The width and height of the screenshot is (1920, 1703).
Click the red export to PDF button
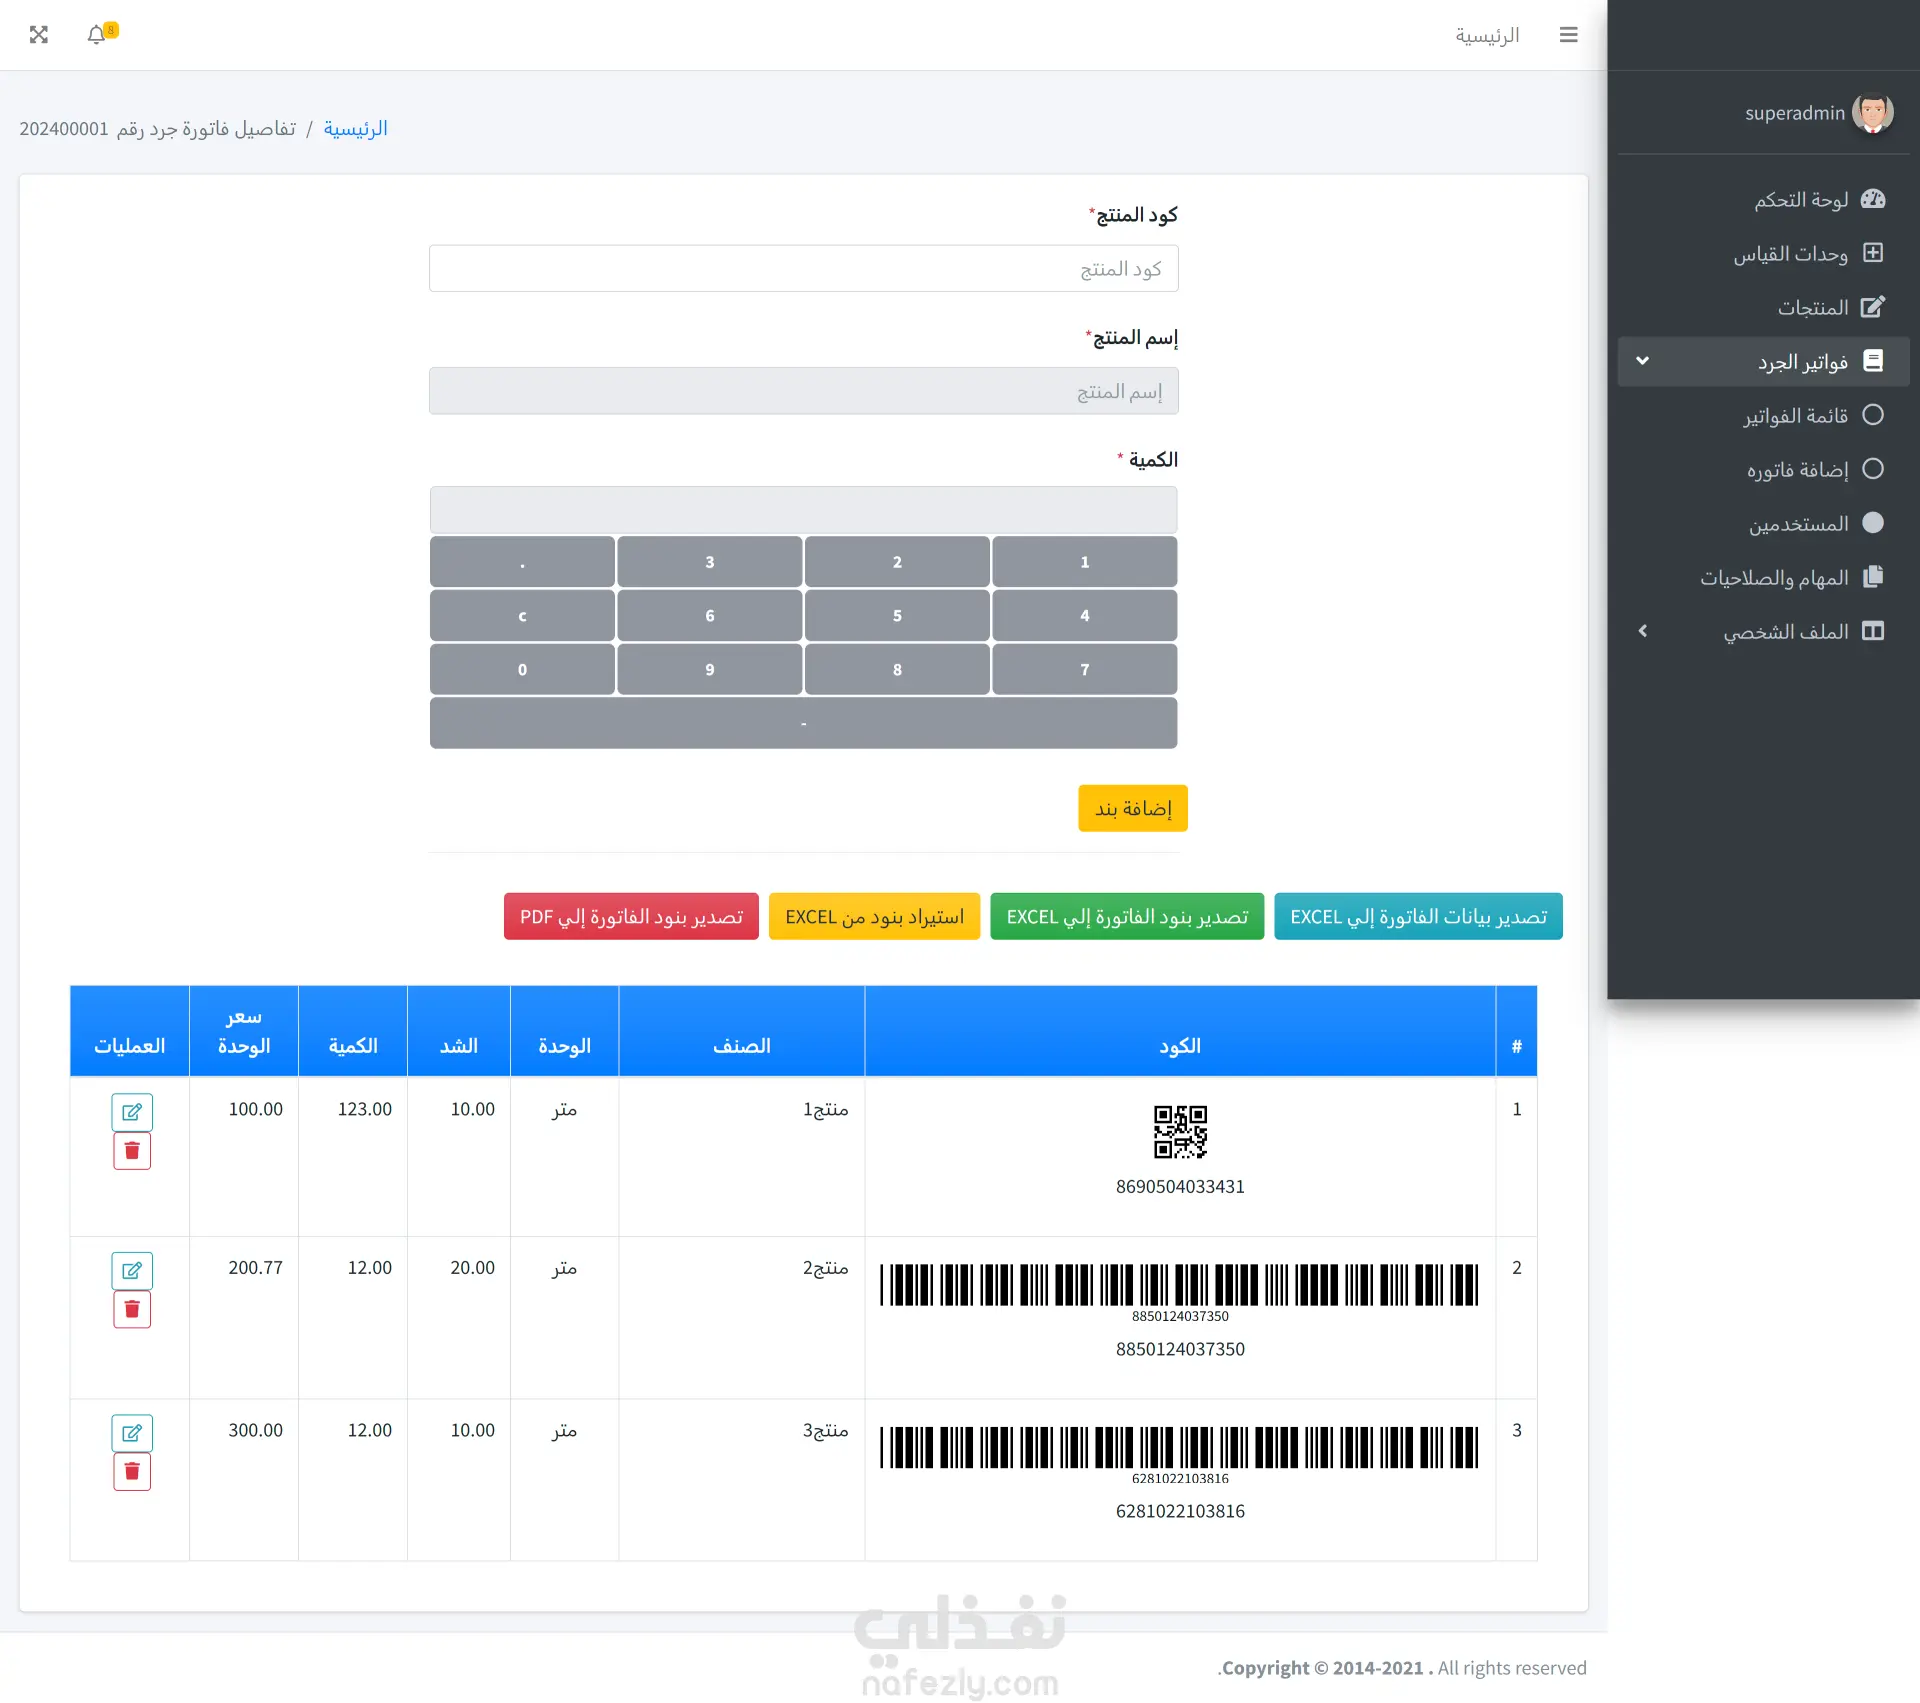(631, 916)
